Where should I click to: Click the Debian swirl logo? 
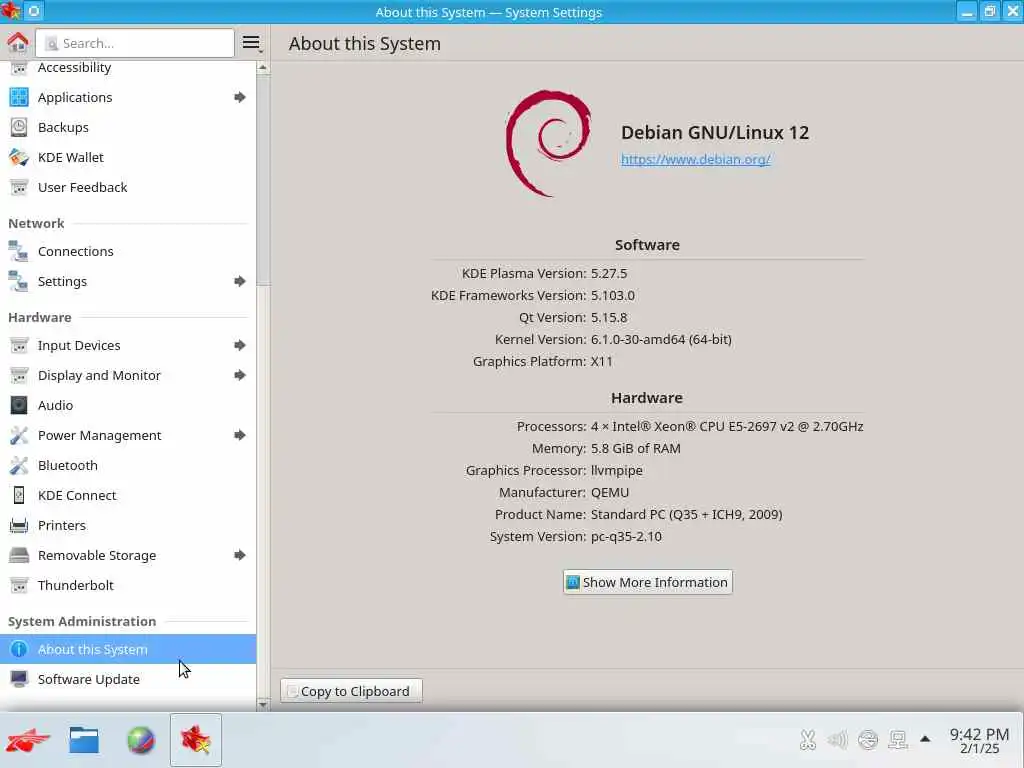pos(549,144)
